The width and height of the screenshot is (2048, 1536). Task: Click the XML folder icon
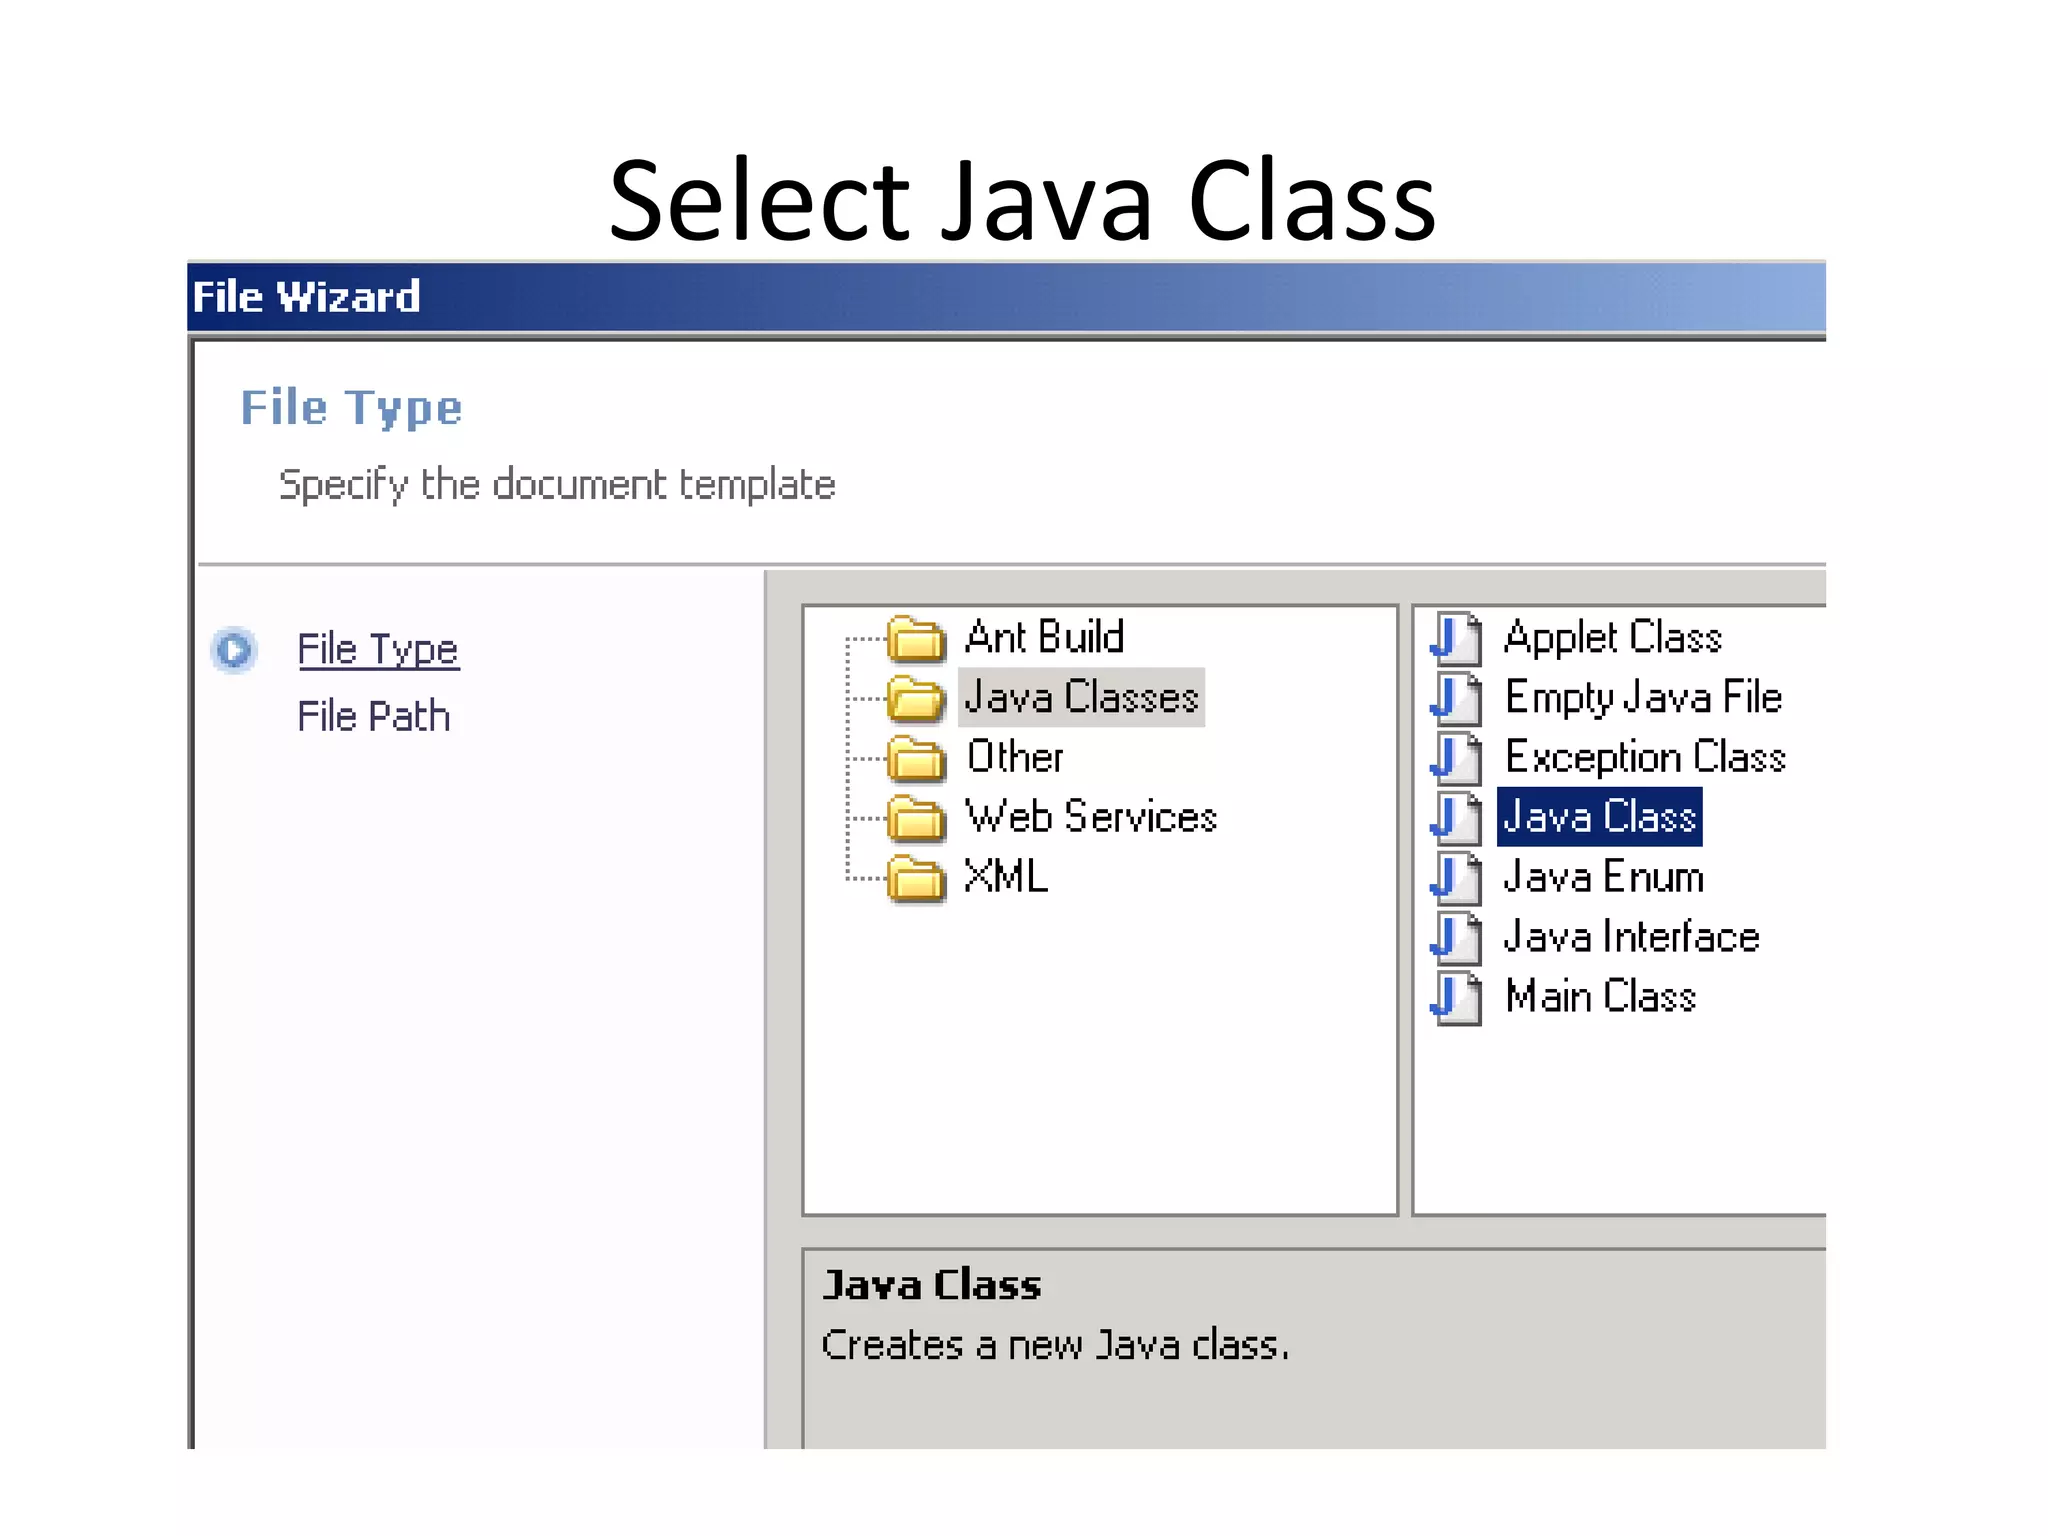(x=916, y=879)
